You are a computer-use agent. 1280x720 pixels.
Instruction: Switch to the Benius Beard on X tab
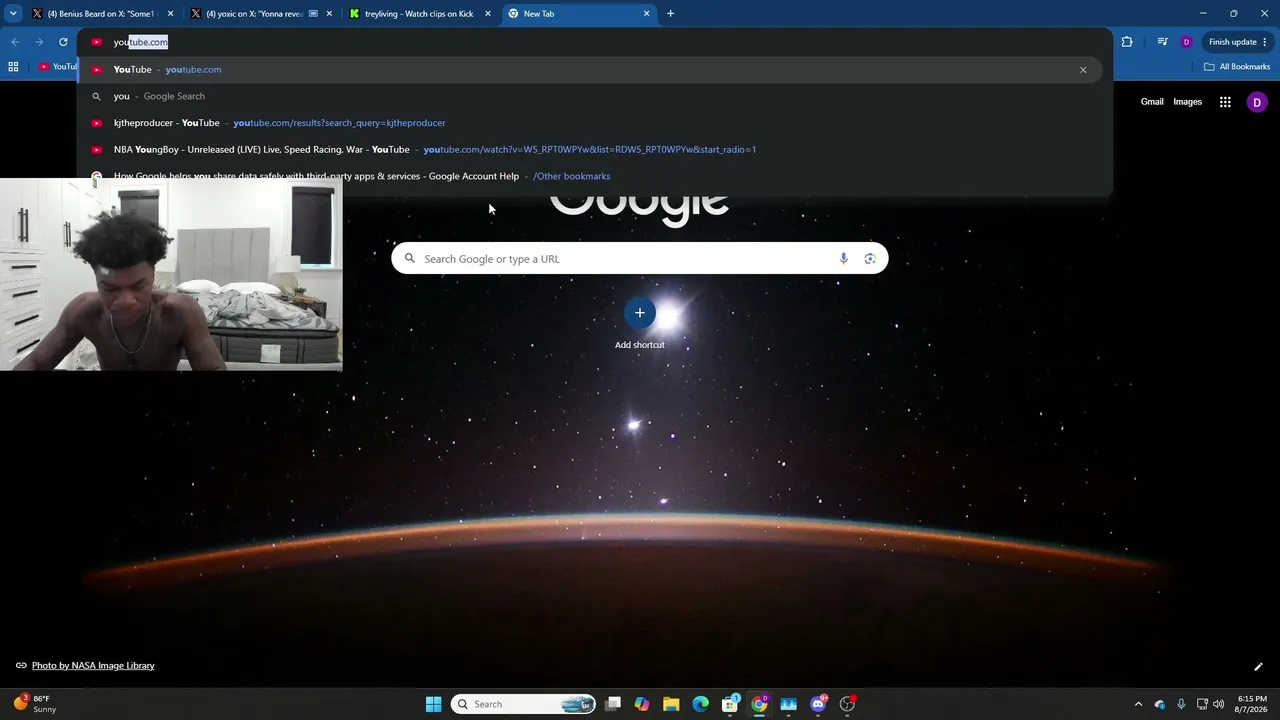[103, 14]
